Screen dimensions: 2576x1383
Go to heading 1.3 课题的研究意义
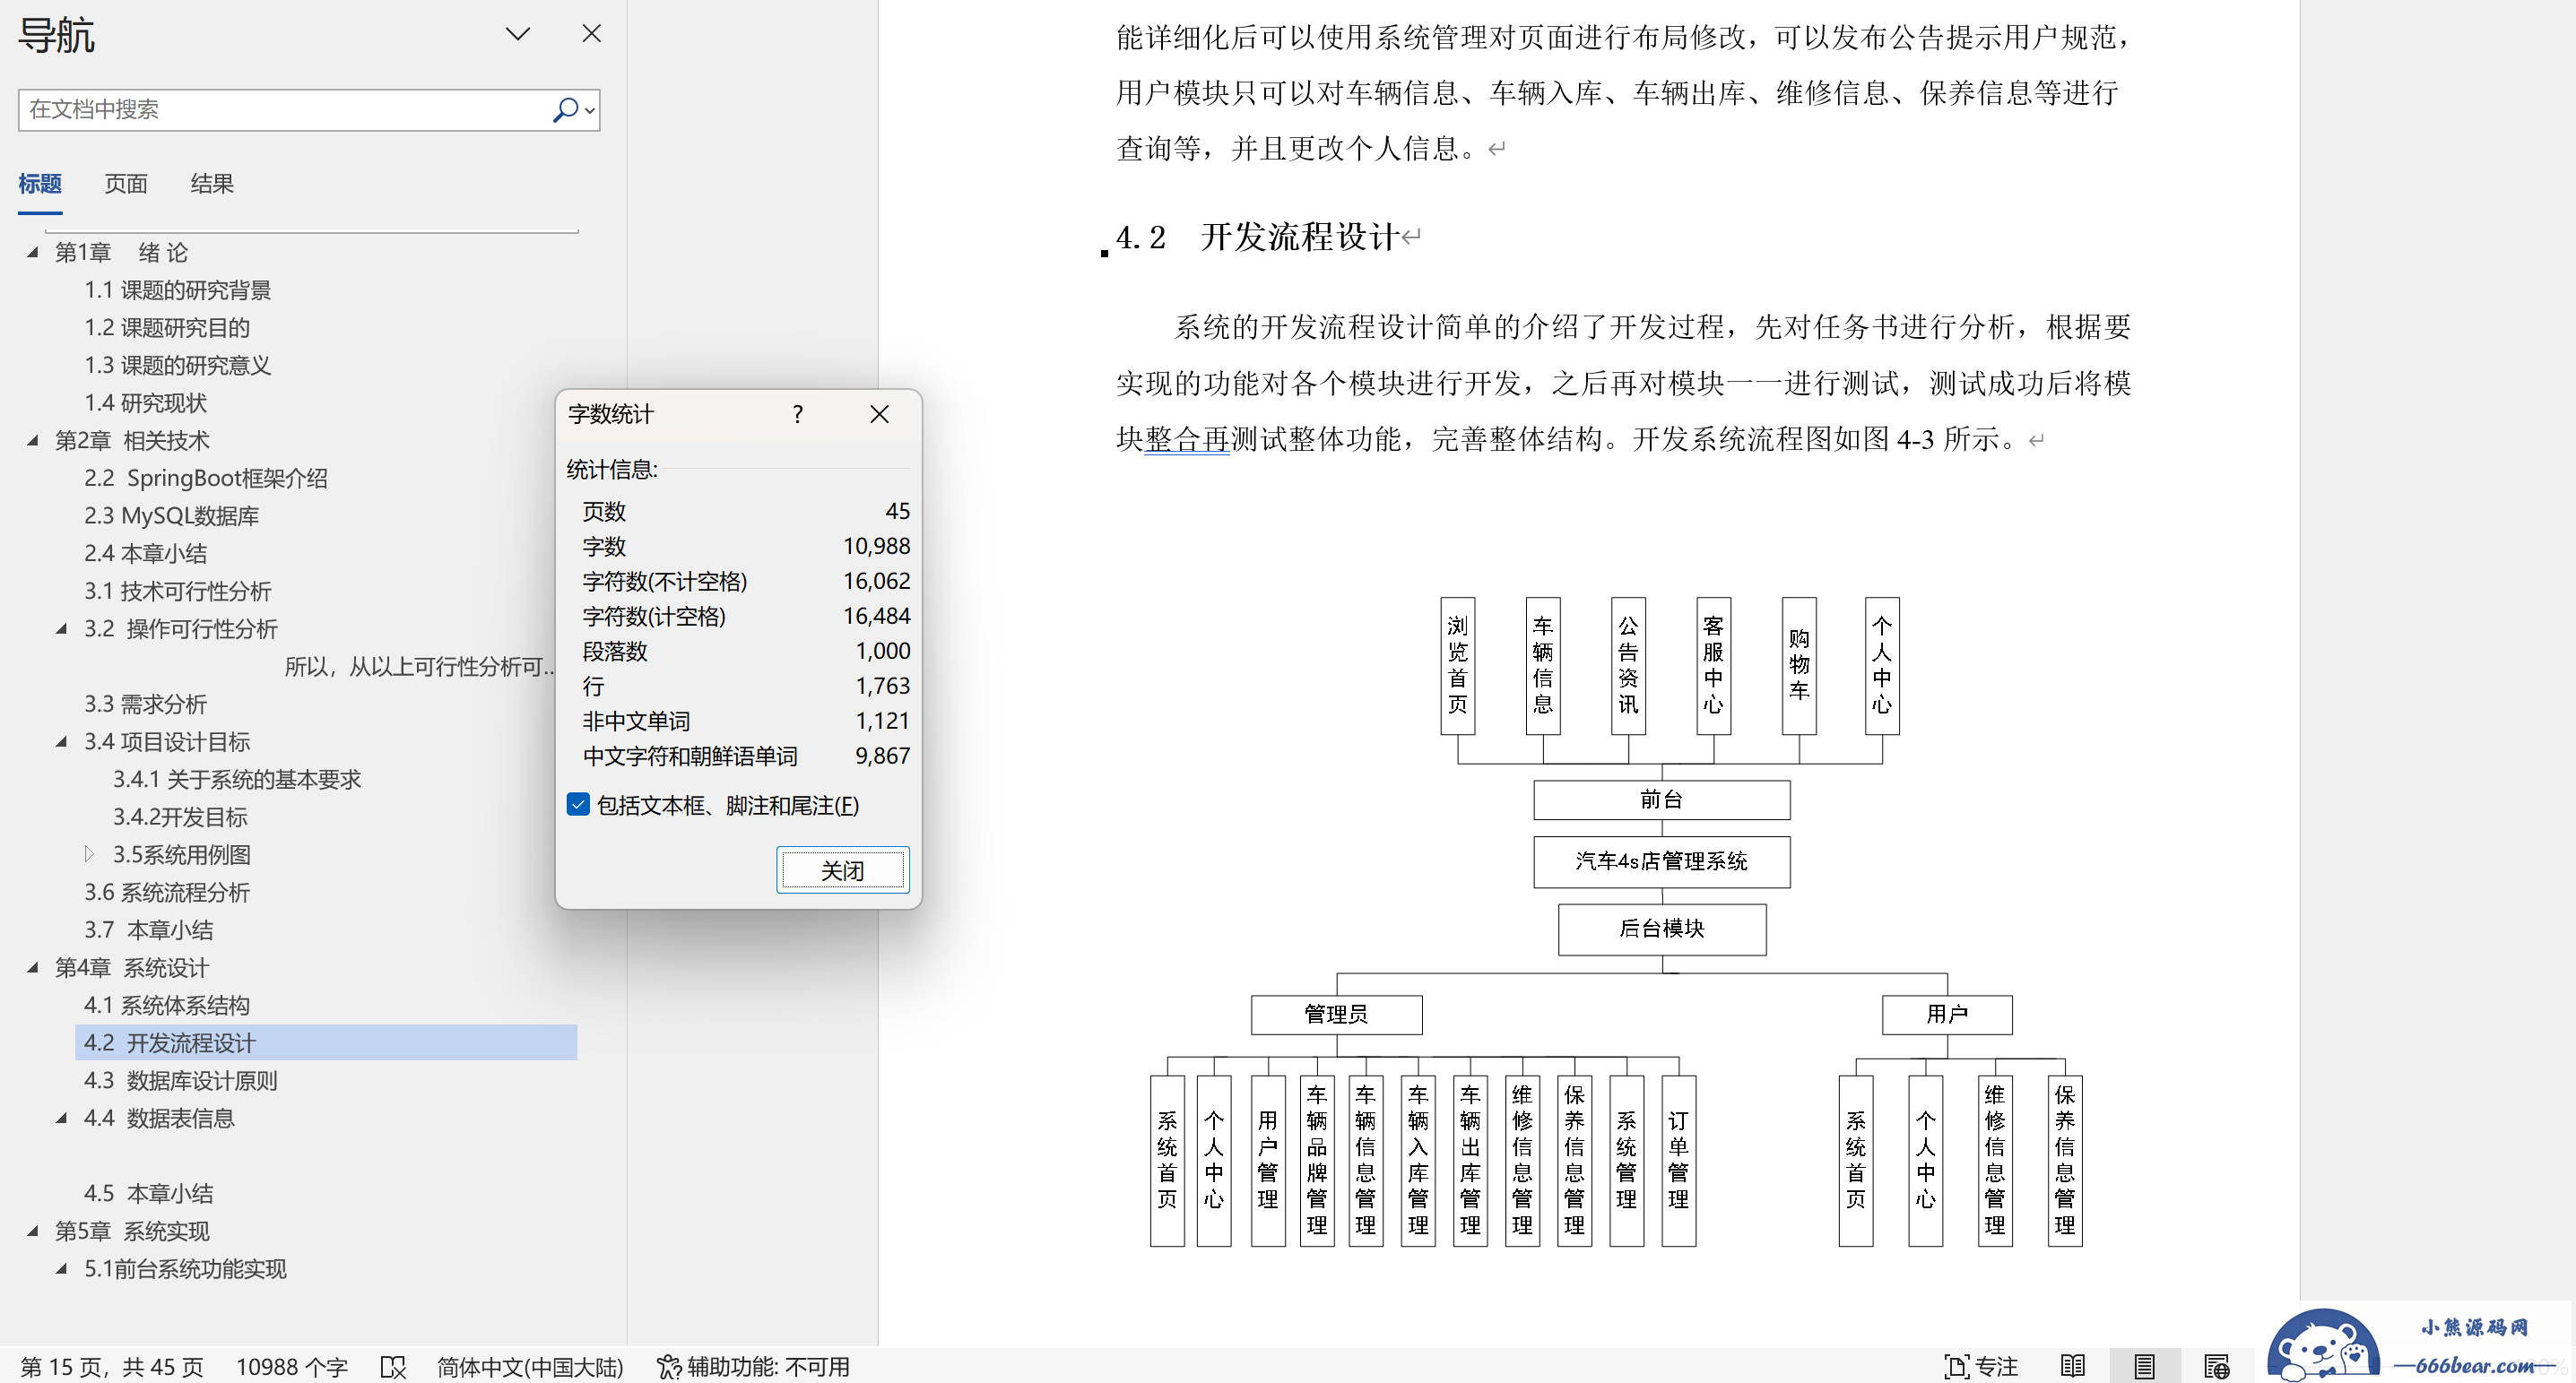177,365
